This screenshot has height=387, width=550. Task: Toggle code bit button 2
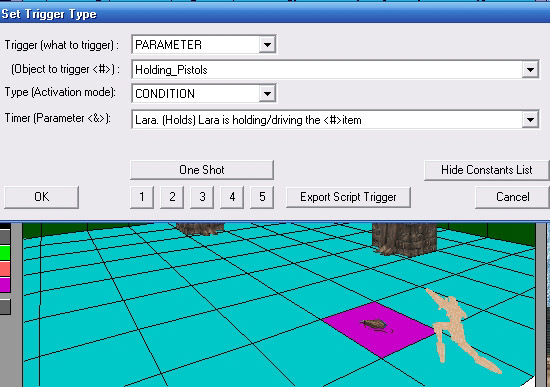(x=172, y=197)
